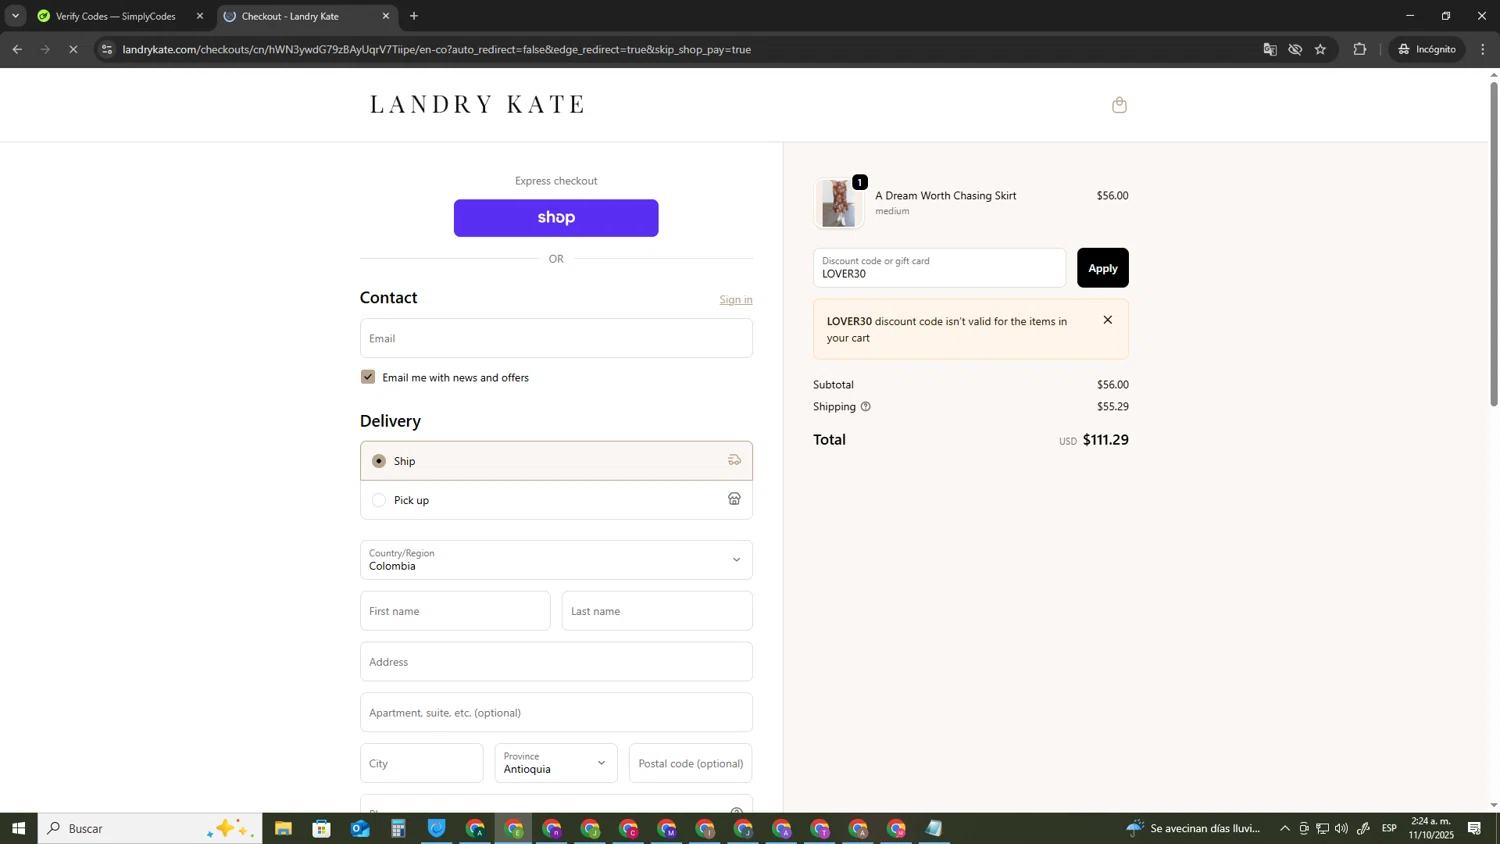
Task: Go back to the previous page
Action: pos(17,49)
